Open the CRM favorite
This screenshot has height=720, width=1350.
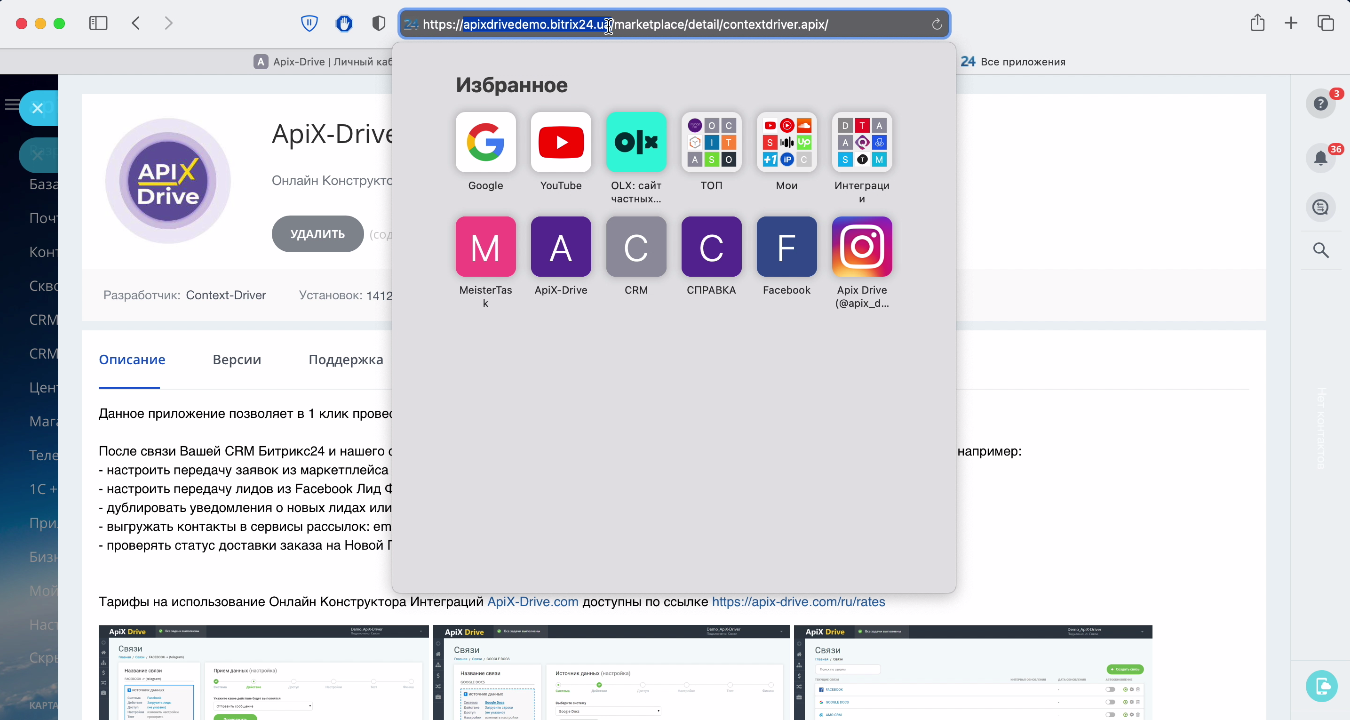[636, 247]
